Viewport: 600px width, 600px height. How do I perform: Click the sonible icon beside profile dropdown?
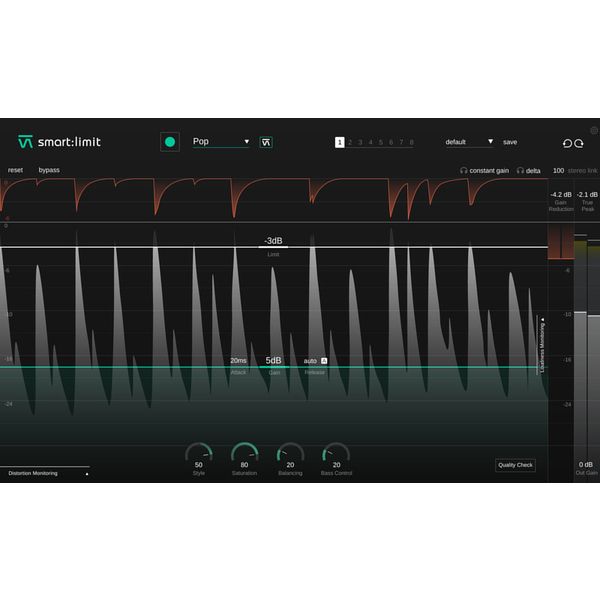pyautogui.click(x=266, y=142)
